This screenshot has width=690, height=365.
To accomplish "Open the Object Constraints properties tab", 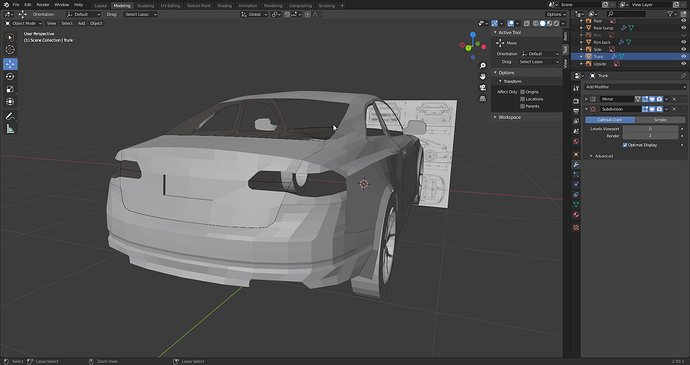I will point(576,195).
